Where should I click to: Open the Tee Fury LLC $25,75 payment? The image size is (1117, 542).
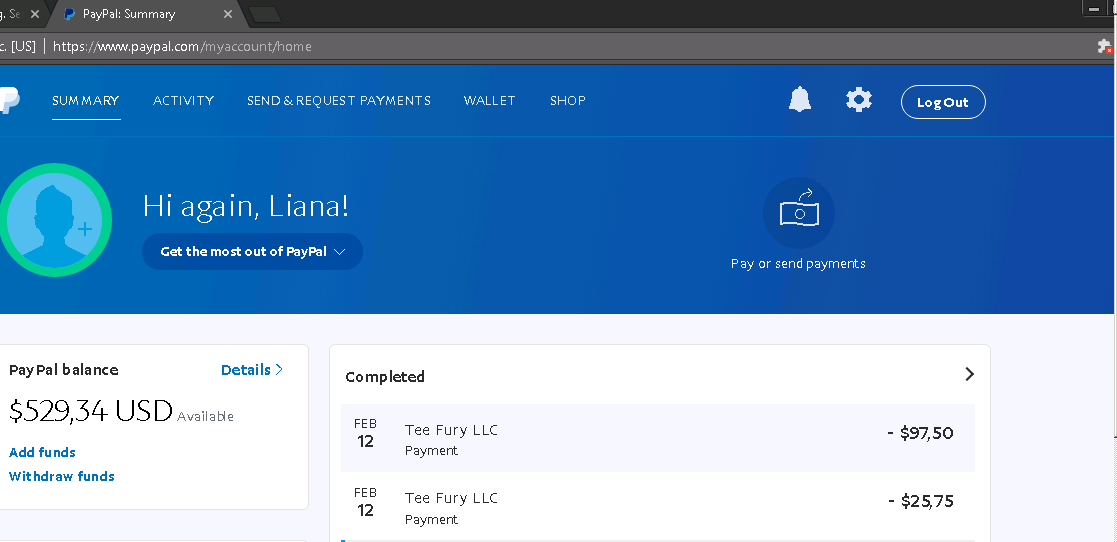tap(658, 507)
